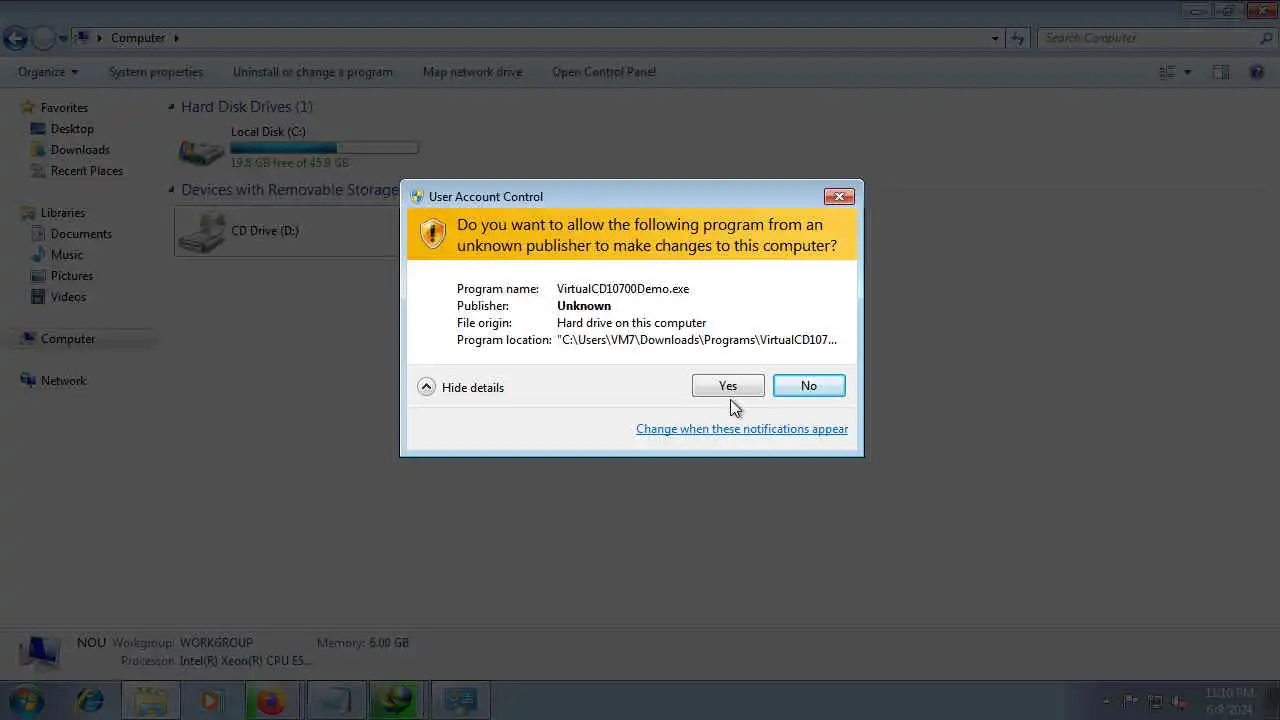Image resolution: width=1280 pixels, height=720 pixels.
Task: Click '19.8 GB free of 45.8 GB' text
Action: tap(290, 163)
